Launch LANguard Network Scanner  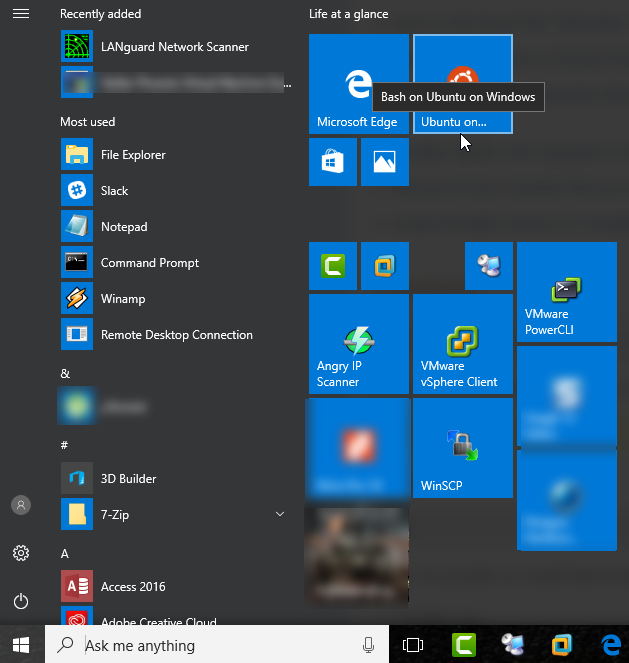point(175,47)
